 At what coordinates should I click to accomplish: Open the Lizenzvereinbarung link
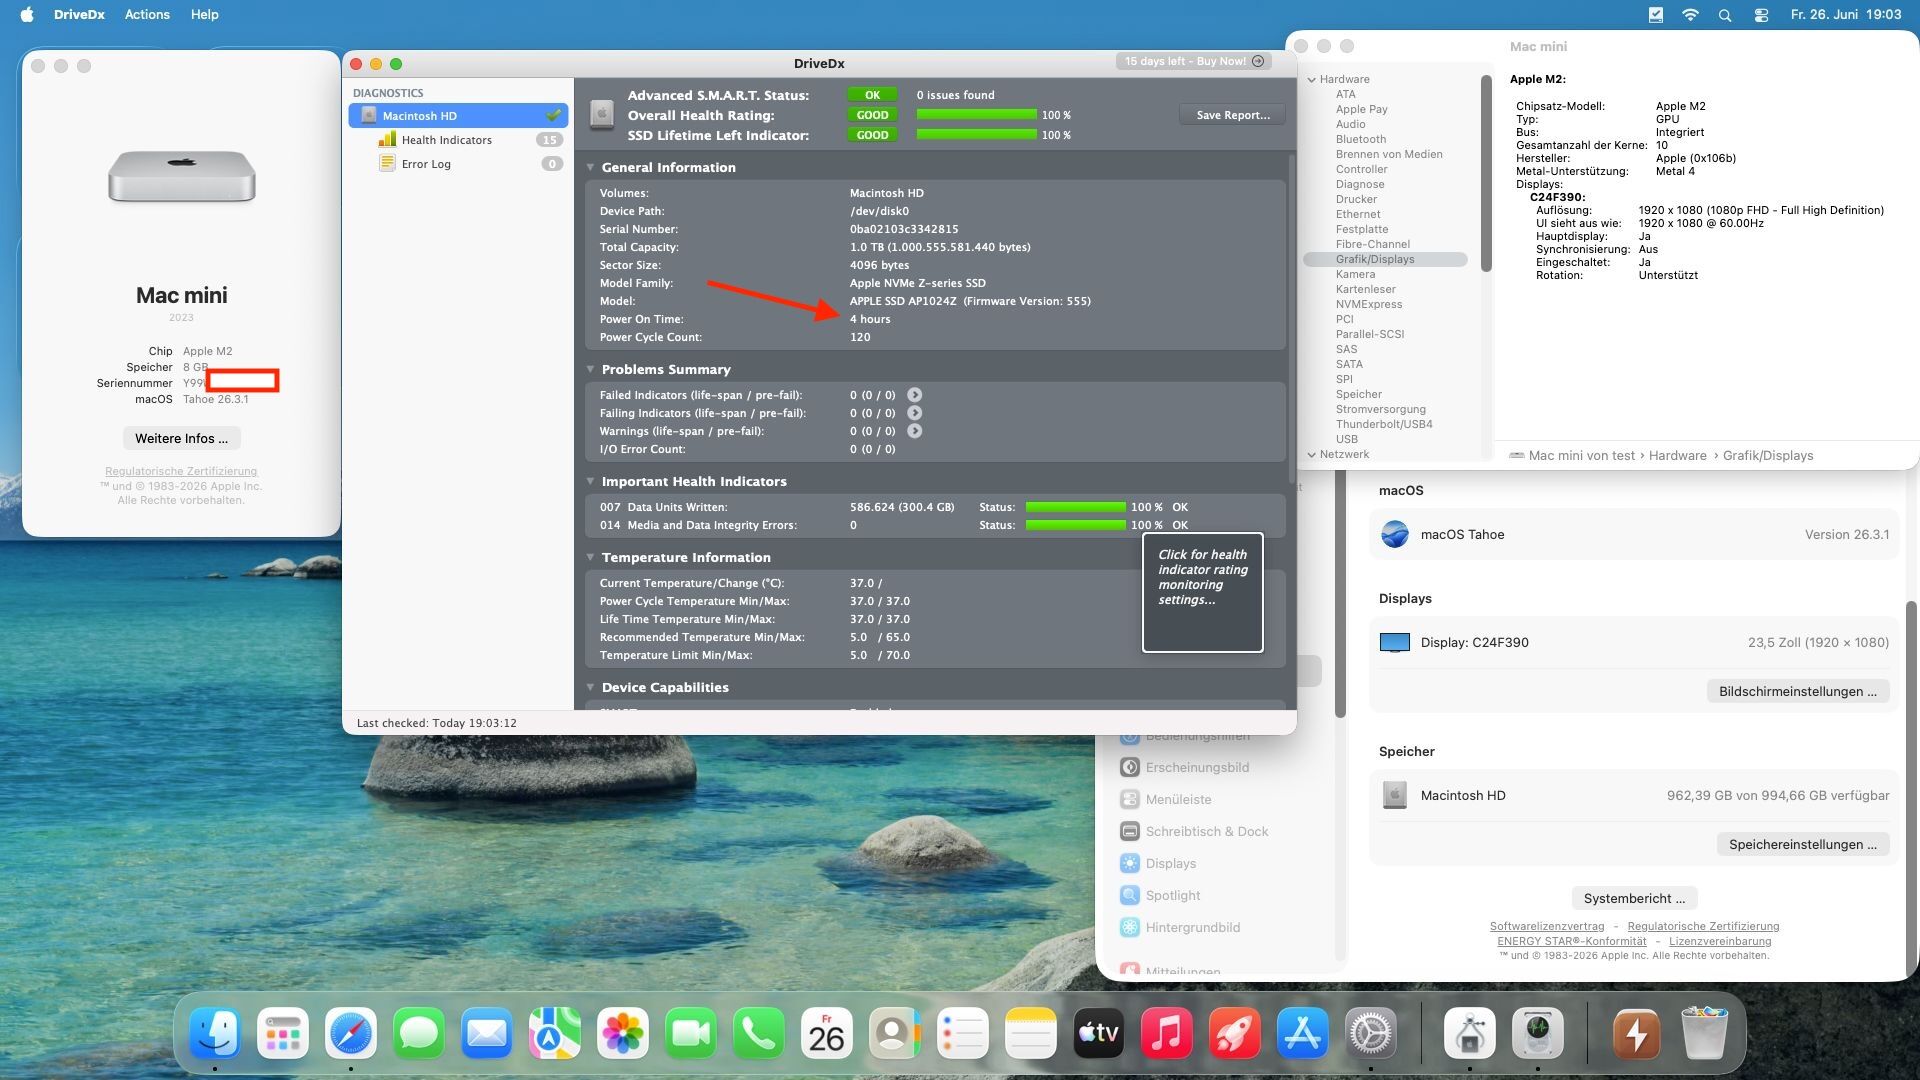click(x=1720, y=941)
